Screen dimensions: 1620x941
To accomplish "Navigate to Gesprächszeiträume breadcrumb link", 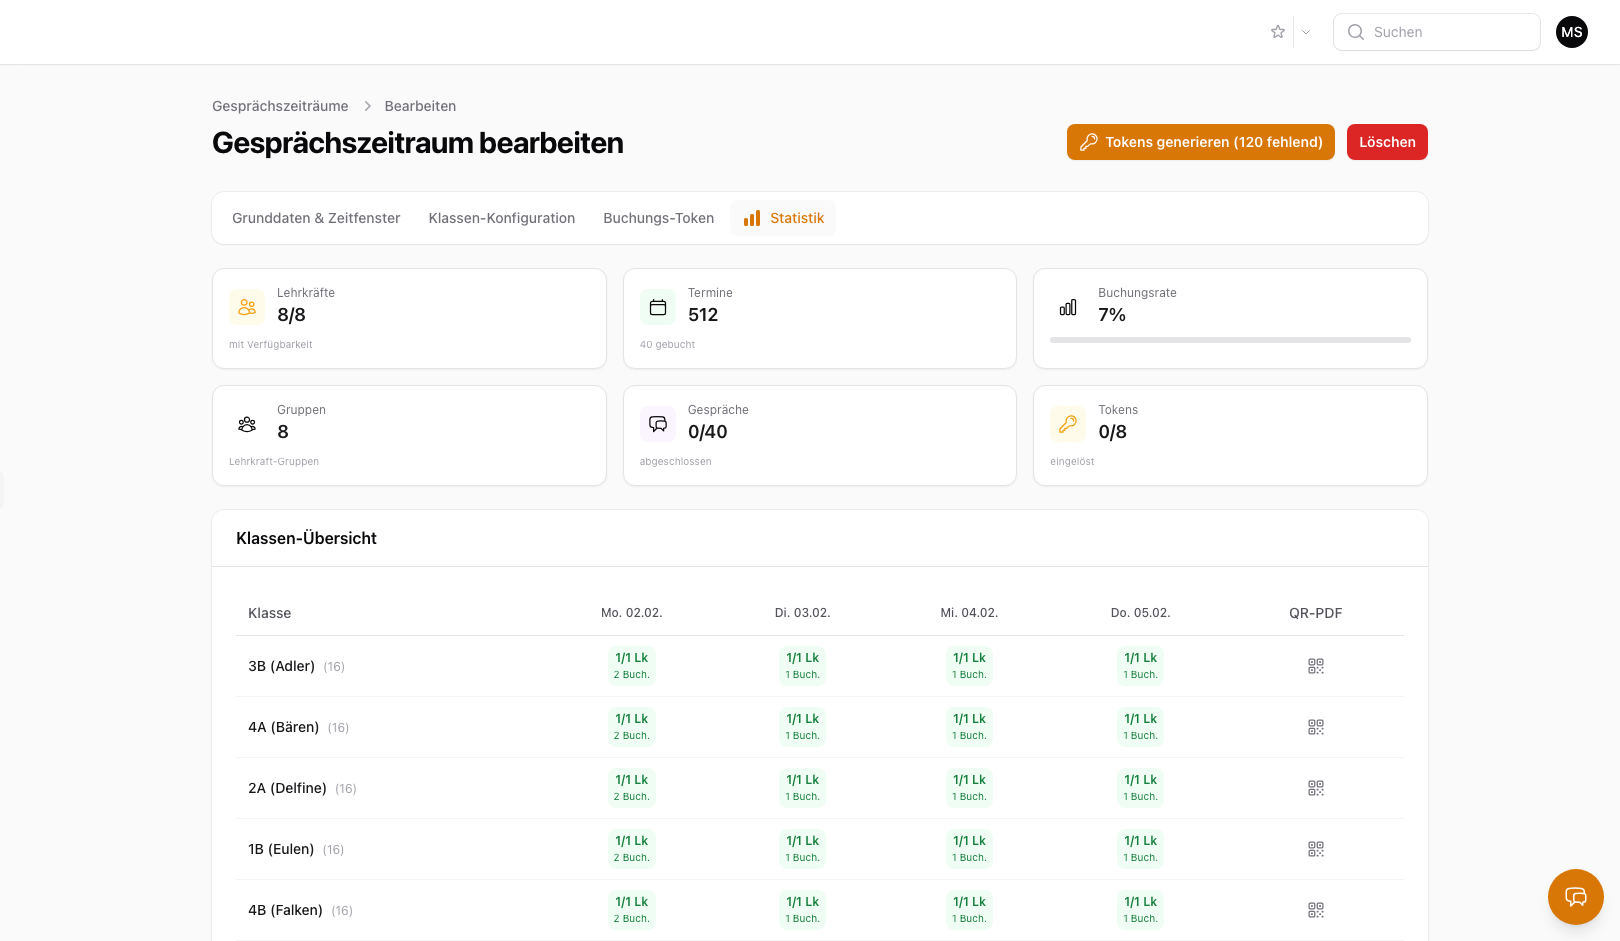I will click(x=280, y=106).
